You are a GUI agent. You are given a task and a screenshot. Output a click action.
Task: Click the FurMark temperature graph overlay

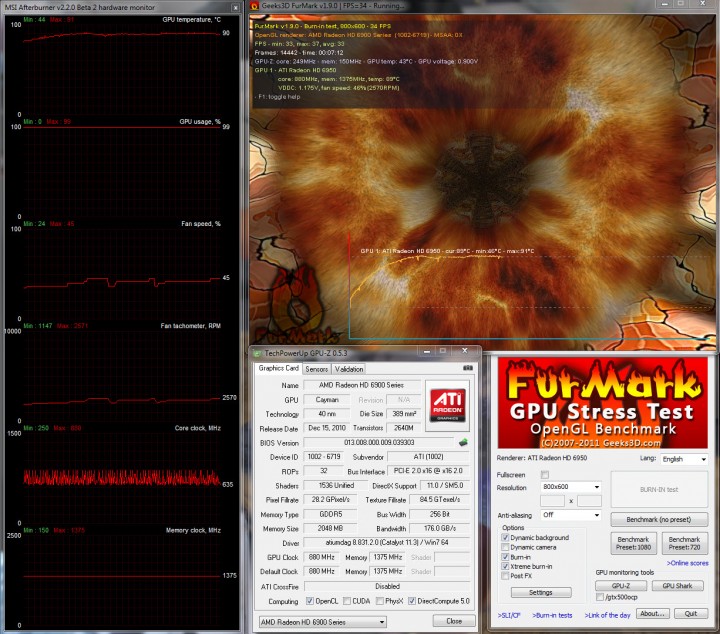click(x=529, y=288)
